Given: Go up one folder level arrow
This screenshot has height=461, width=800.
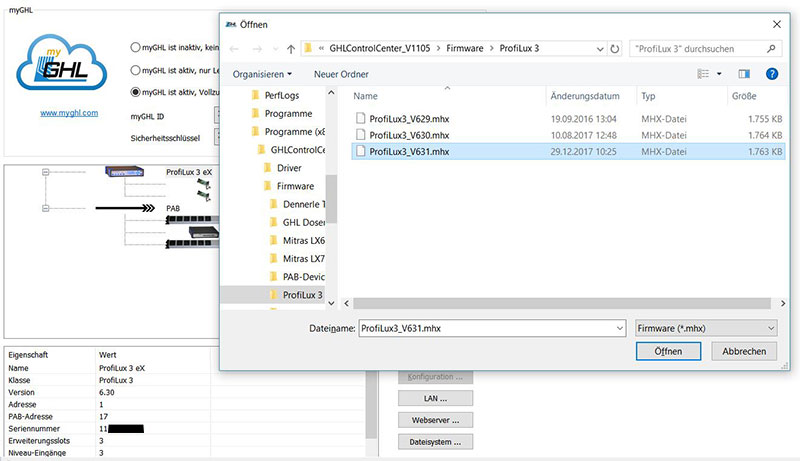Looking at the screenshot, I should [290, 47].
